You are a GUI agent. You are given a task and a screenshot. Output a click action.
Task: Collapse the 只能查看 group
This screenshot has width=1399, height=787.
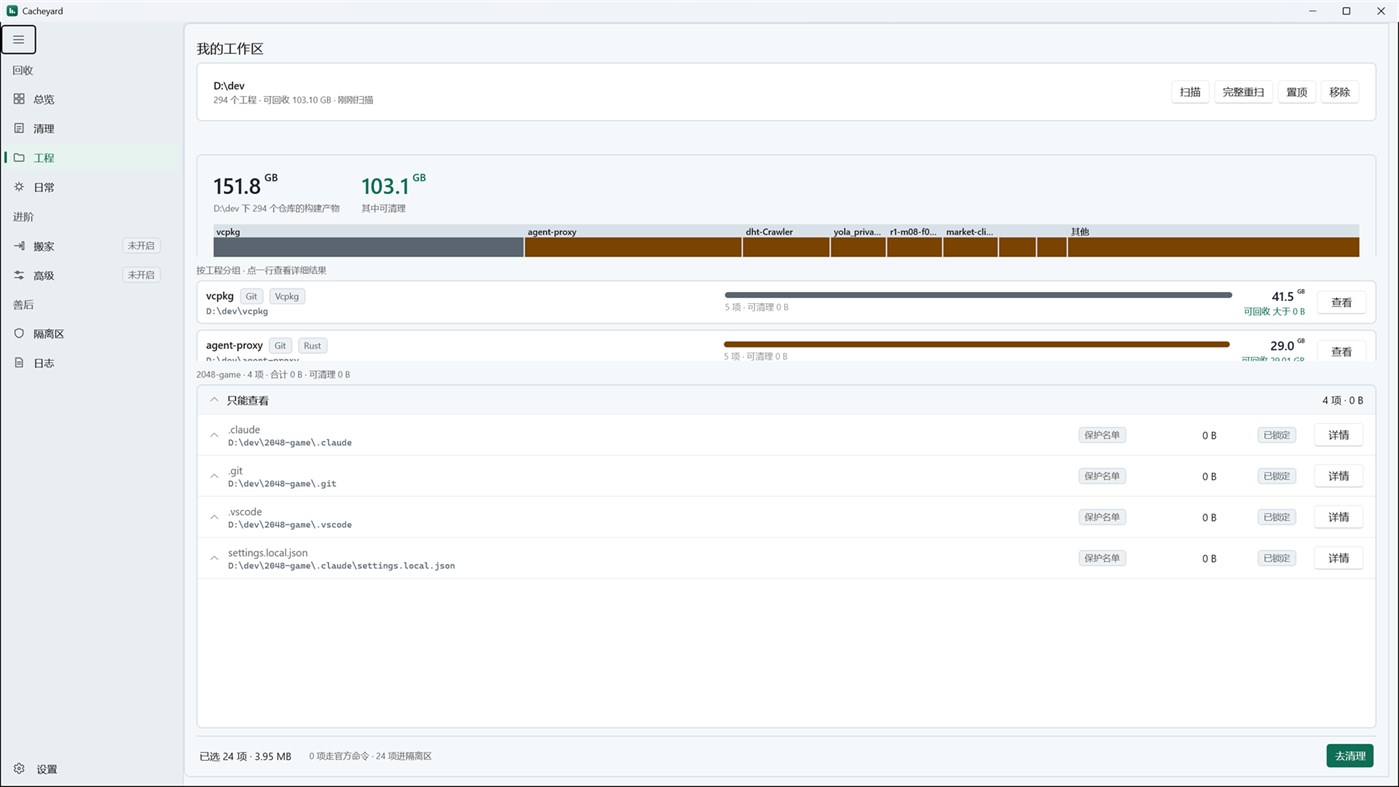(x=214, y=400)
